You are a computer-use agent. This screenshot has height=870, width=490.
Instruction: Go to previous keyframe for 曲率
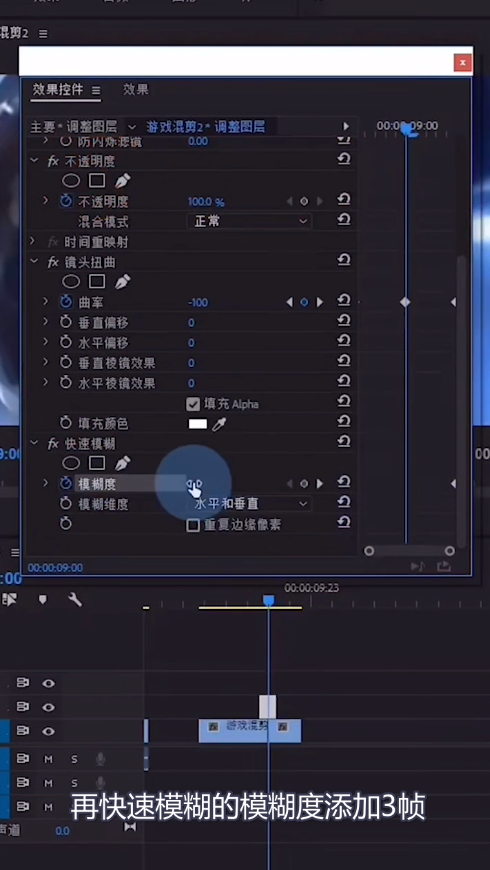coord(289,302)
